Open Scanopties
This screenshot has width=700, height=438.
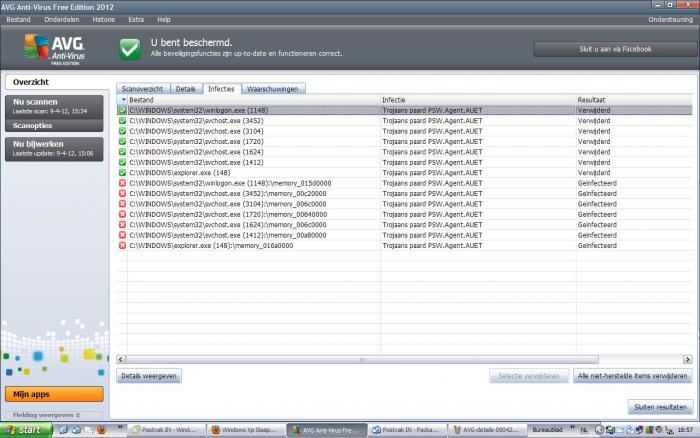click(54, 125)
